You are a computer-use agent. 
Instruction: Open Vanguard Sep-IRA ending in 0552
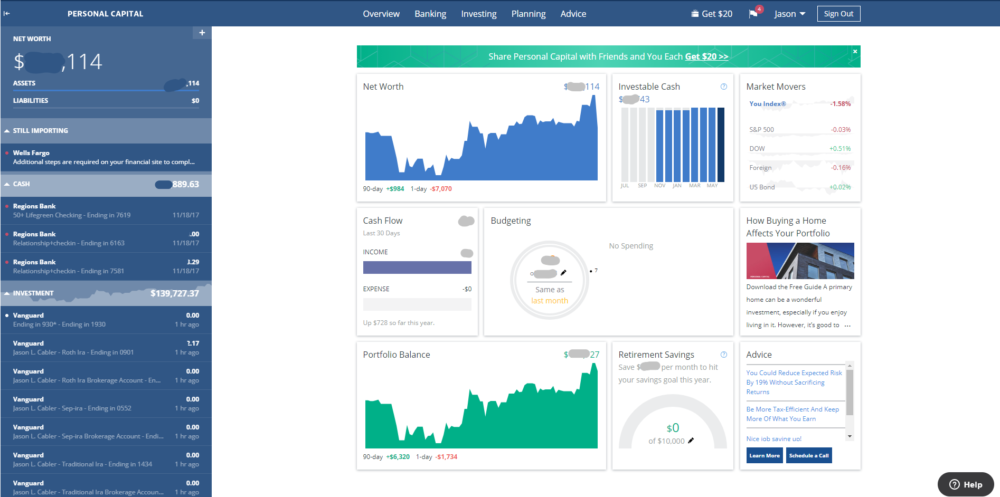click(x=106, y=403)
